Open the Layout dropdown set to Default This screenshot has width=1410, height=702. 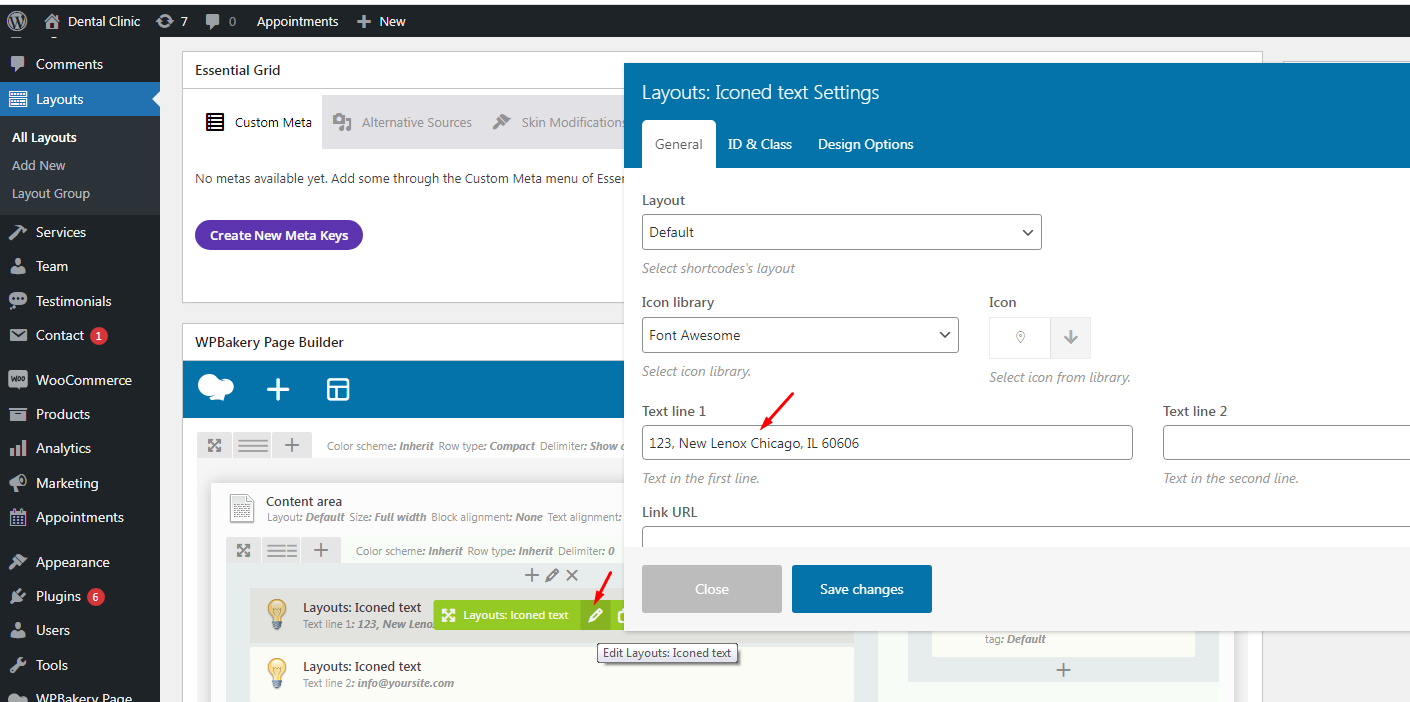pyautogui.click(x=842, y=232)
